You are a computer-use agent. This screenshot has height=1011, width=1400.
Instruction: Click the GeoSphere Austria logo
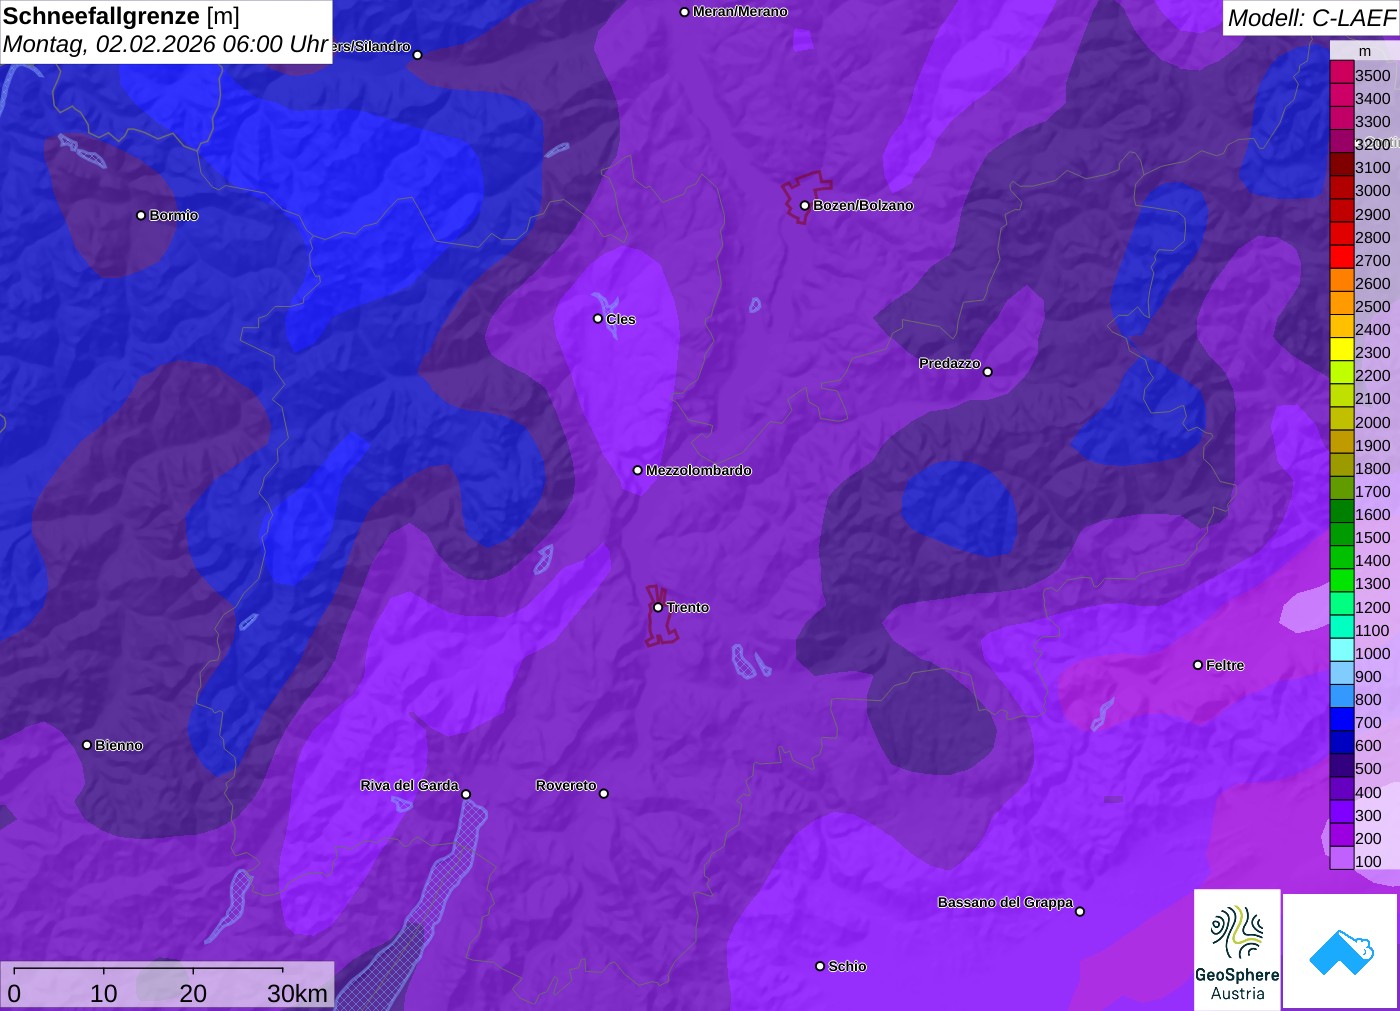point(1237,949)
